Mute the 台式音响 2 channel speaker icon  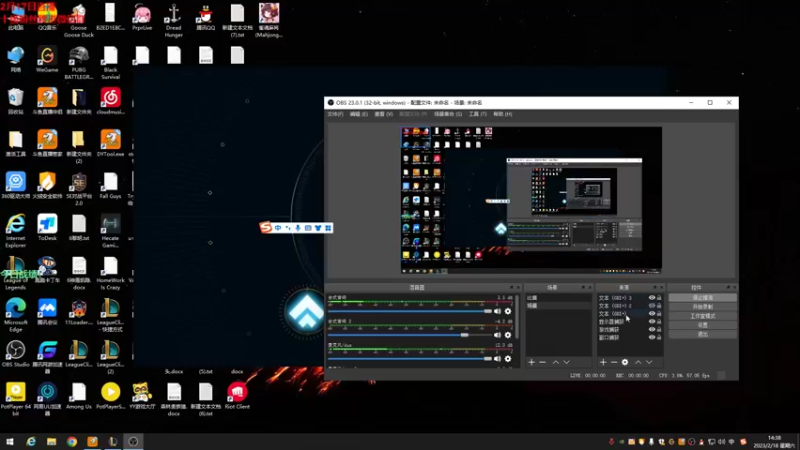coord(497,335)
